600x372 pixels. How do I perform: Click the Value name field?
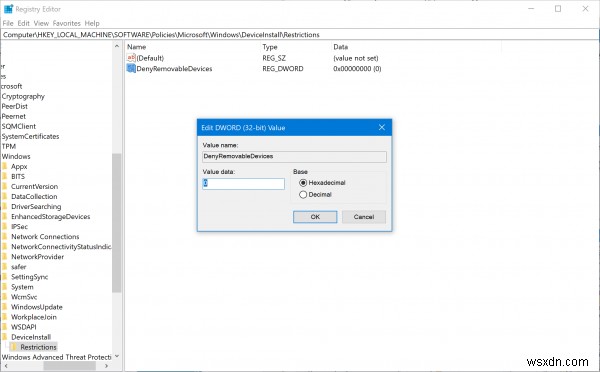294,157
